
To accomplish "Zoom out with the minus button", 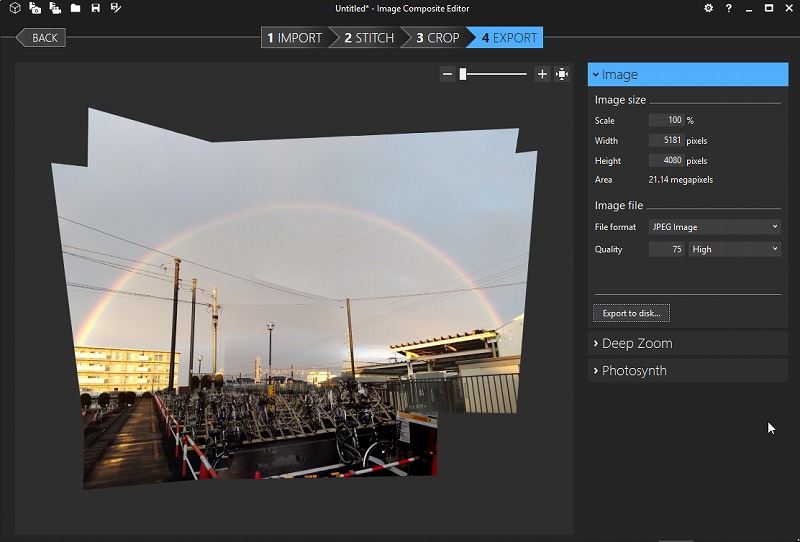I will pyautogui.click(x=447, y=74).
